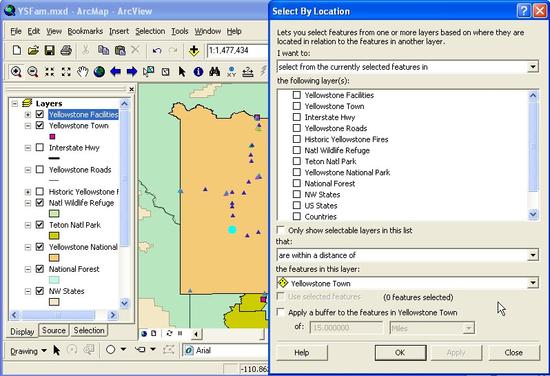
Task: Zoom to Full Extent with globe icon
Action: [99, 72]
